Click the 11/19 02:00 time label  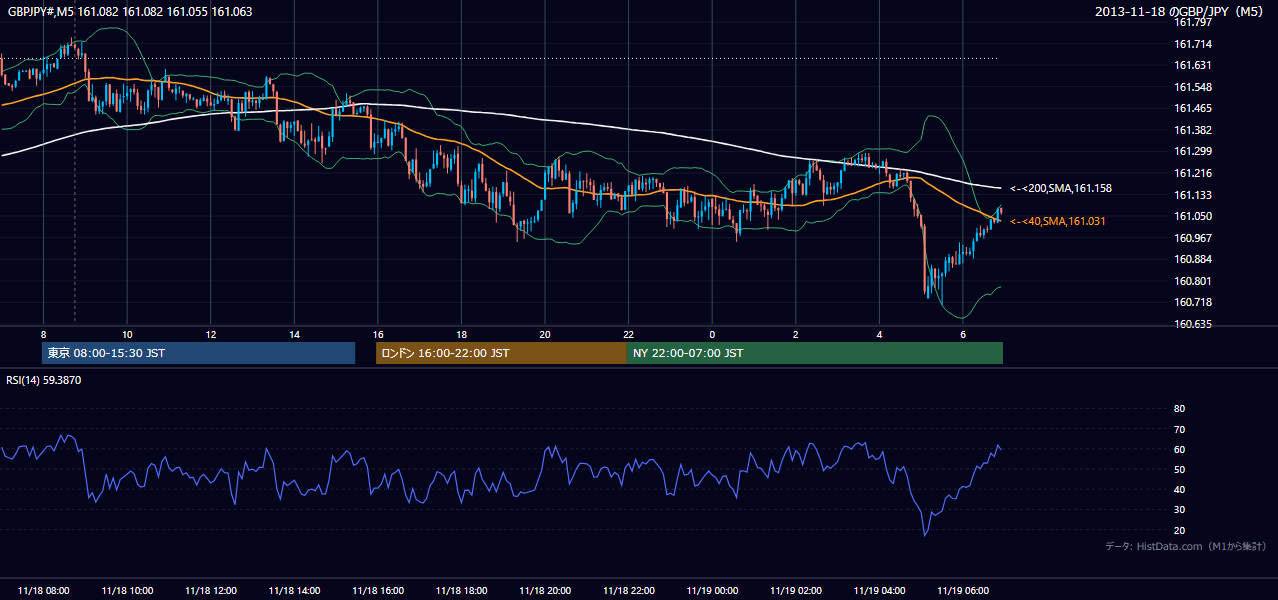pos(796,591)
